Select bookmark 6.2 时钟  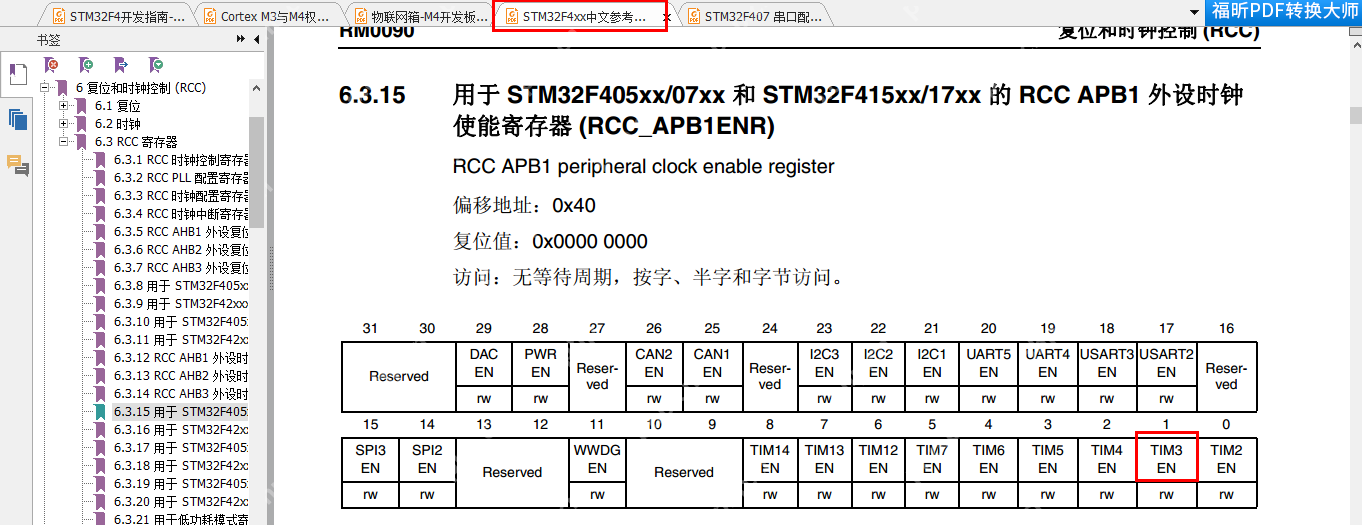tap(117, 124)
